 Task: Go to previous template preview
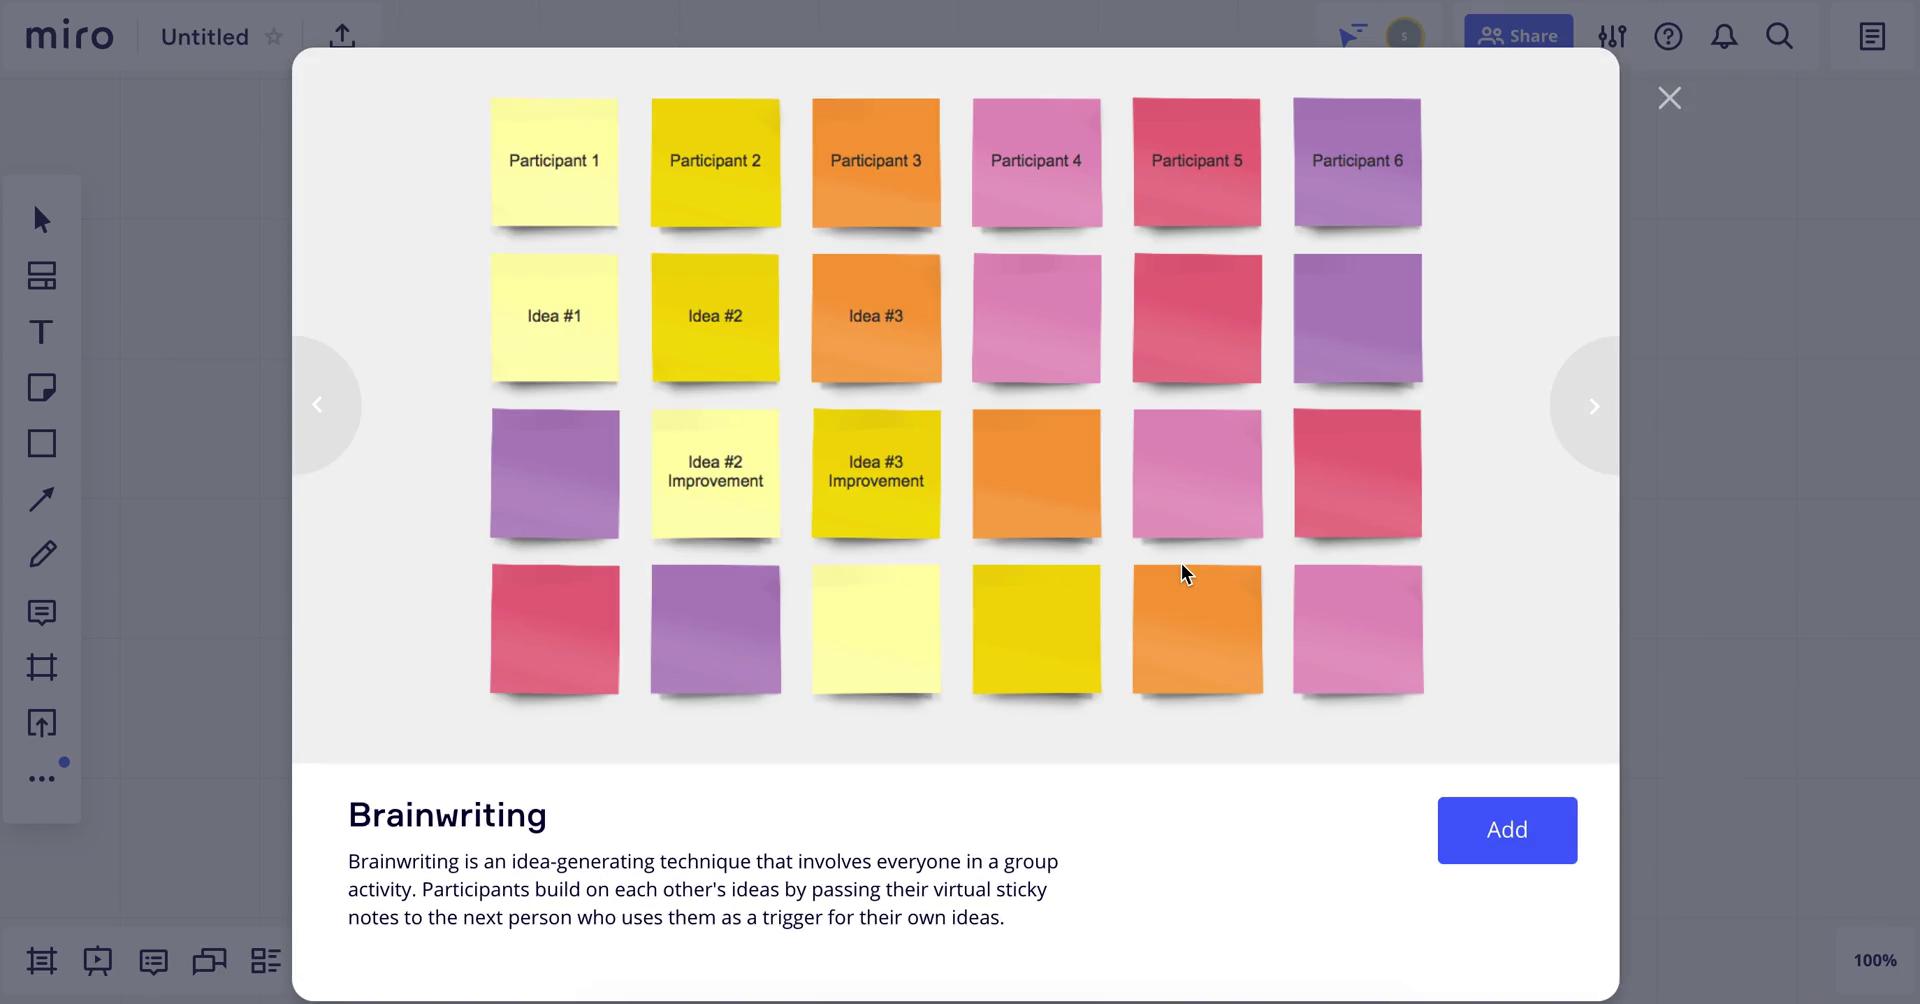tap(318, 405)
